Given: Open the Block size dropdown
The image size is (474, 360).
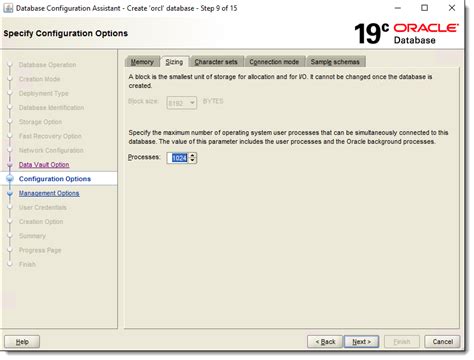Looking at the screenshot, I should click(182, 103).
